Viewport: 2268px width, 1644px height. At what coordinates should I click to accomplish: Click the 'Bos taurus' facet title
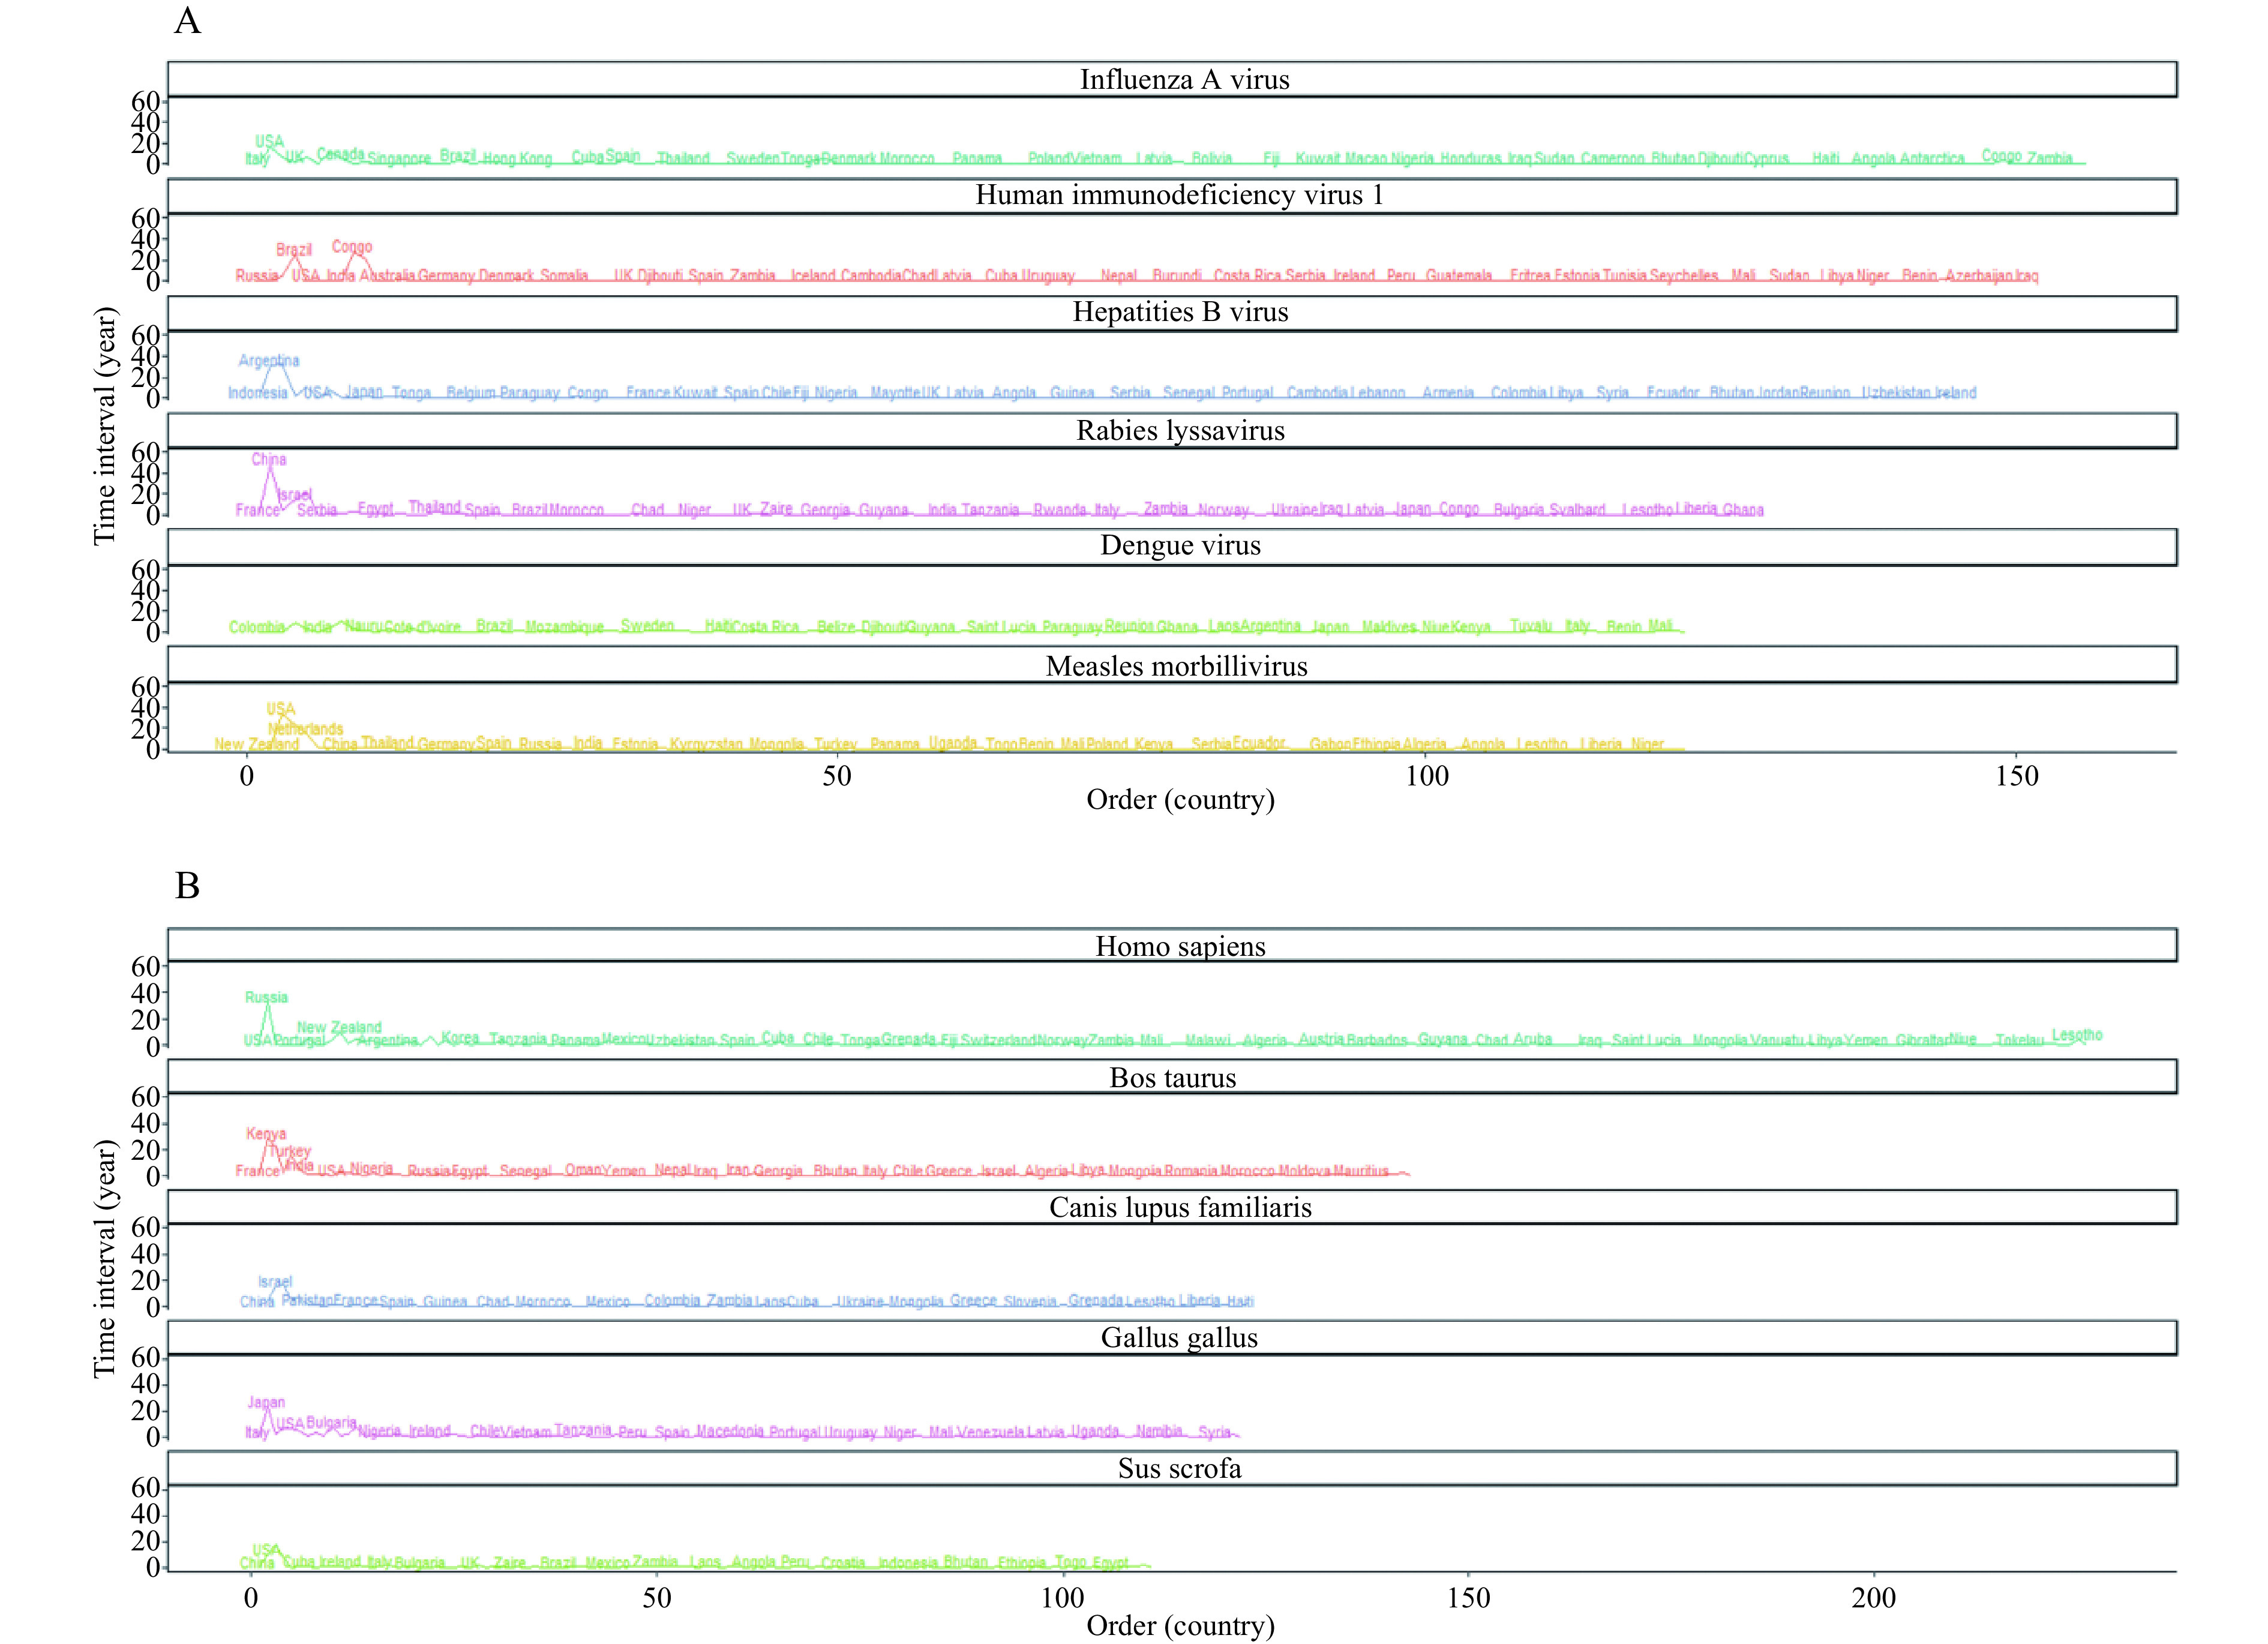coord(1172,1077)
